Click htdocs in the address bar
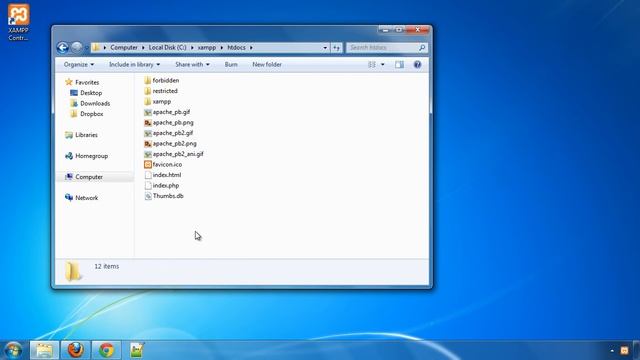The image size is (640, 360). [236, 48]
